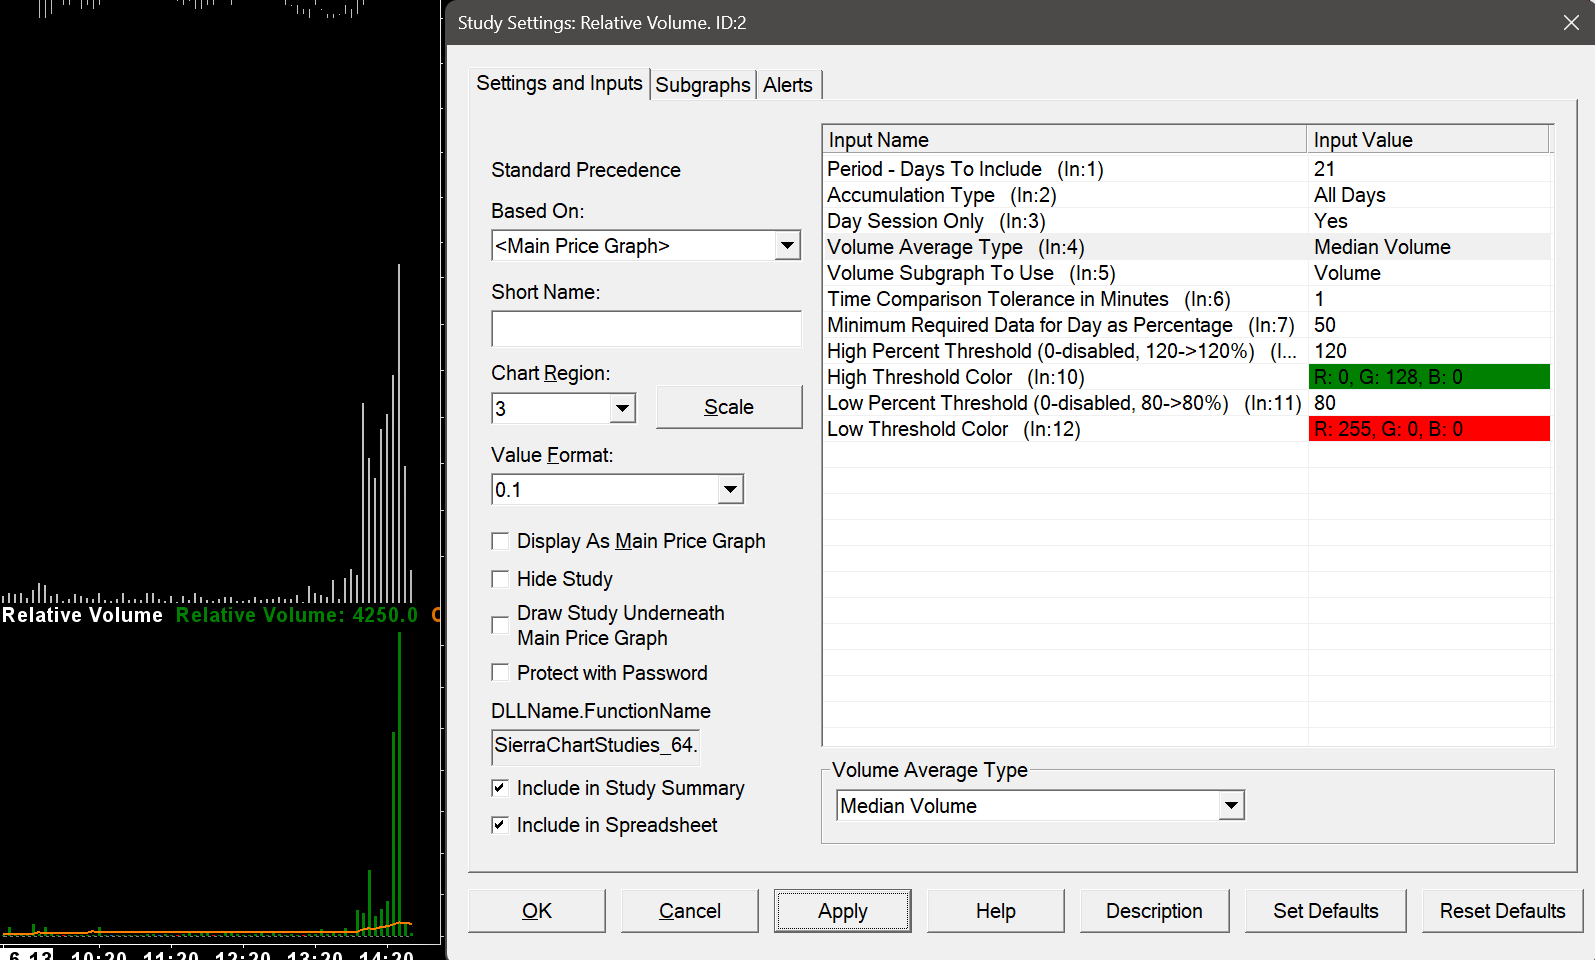Open the study Description
Viewport: 1595px width, 960px height.
[x=1153, y=911]
